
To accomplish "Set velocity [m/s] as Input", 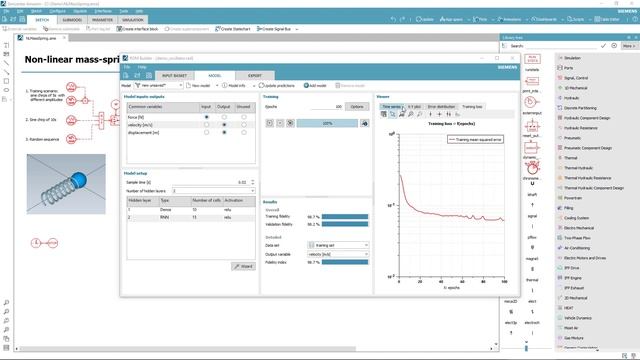I will point(206,125).
